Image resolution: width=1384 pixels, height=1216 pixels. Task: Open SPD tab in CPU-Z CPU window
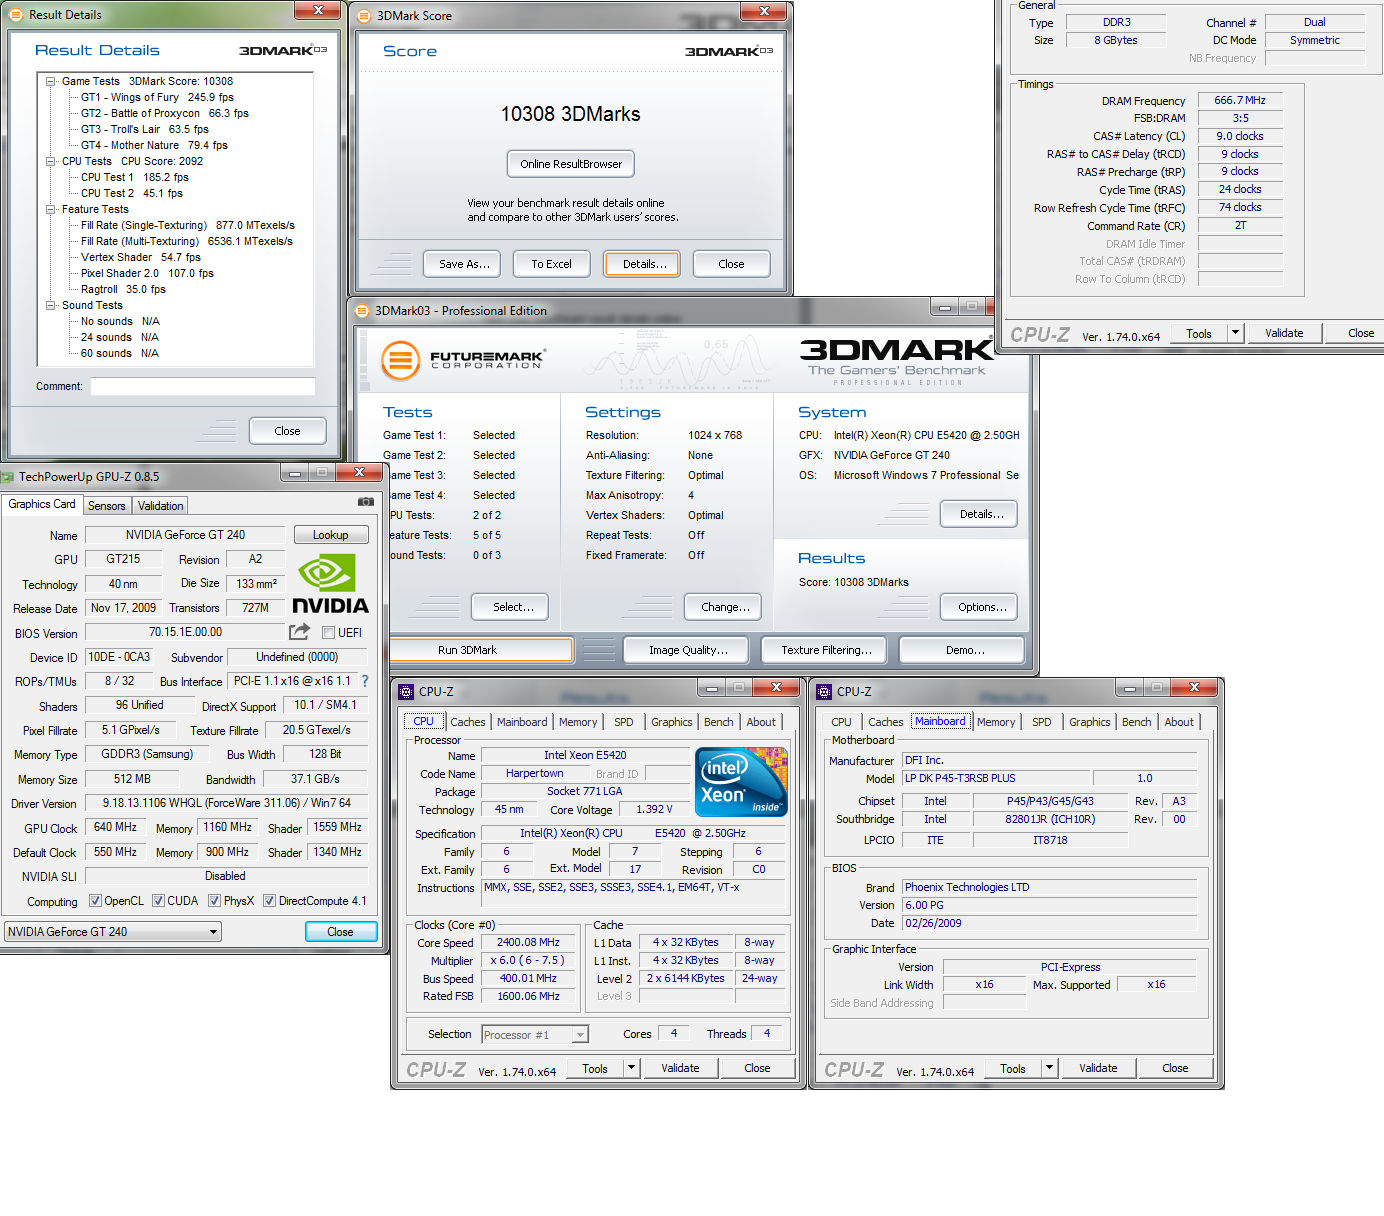624,722
